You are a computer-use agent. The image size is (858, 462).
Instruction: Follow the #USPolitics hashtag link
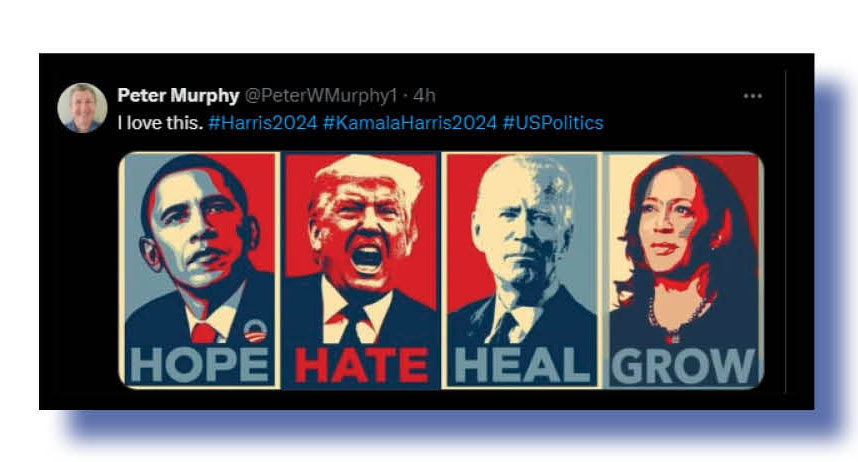[x=553, y=122]
